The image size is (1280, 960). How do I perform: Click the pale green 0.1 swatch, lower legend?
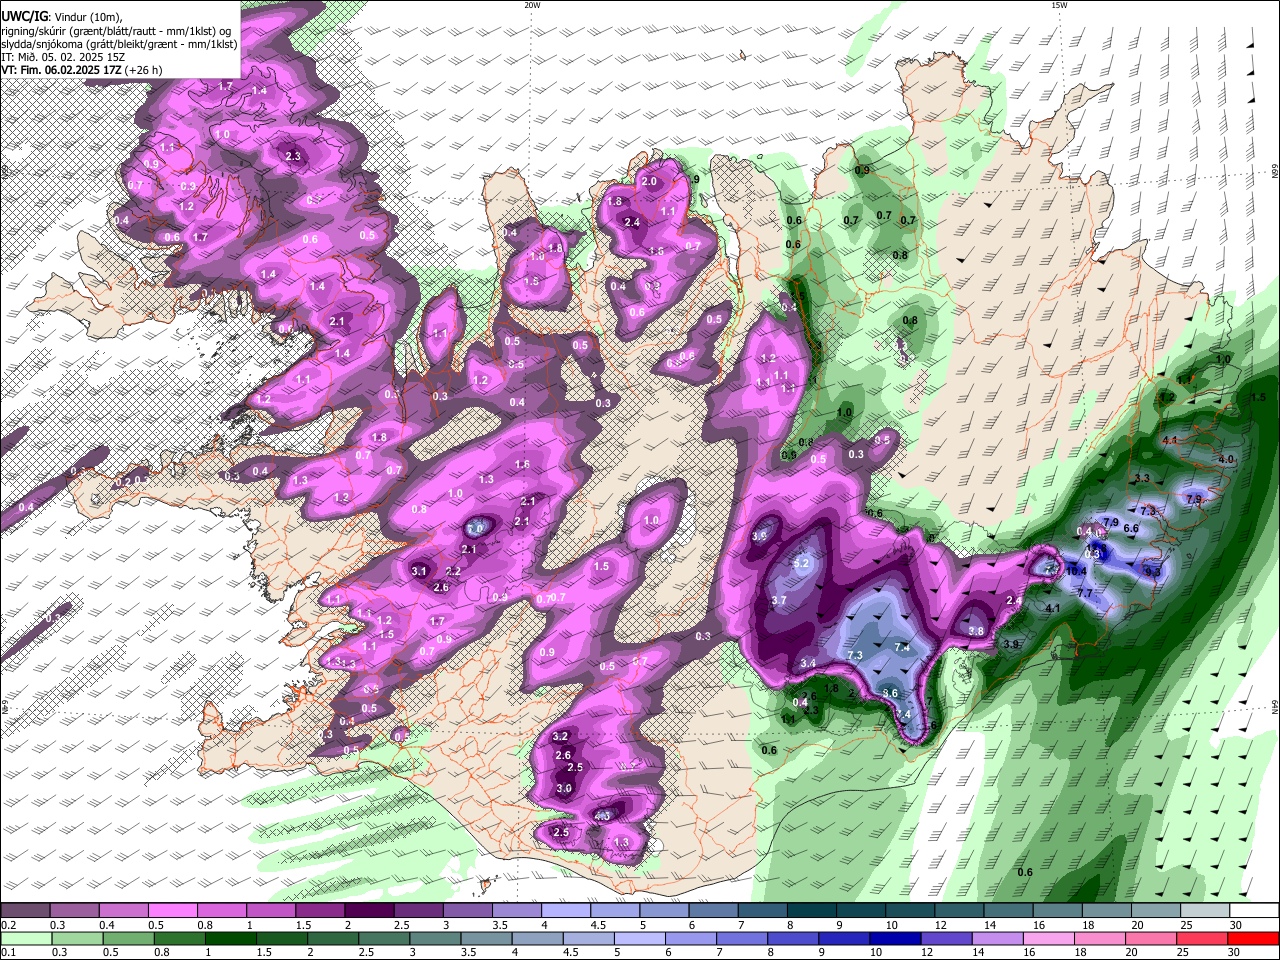click(24, 939)
